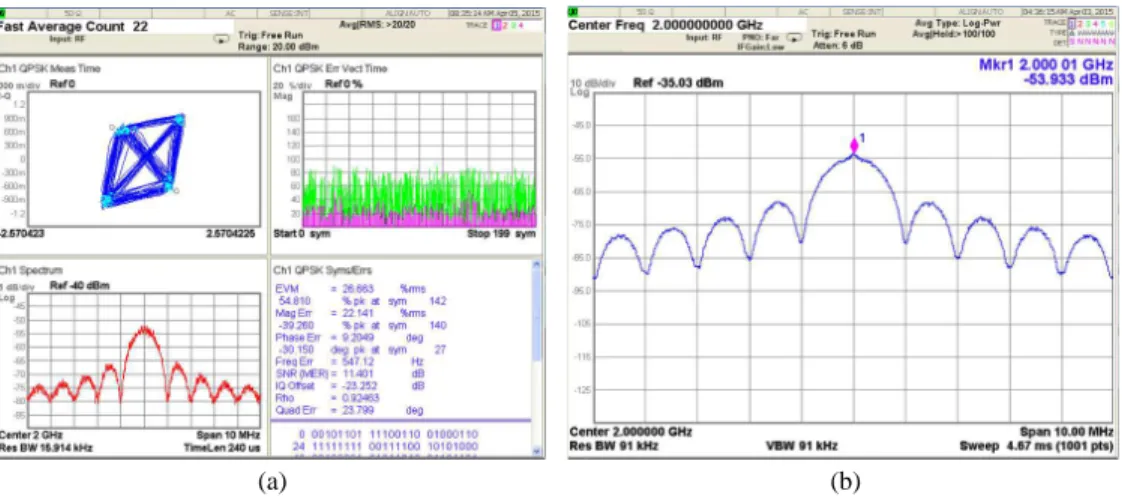Viewport: 1122px width, 497px height.
Task: Click the Res BW 91 kHz label
Action: pyautogui.click(x=613, y=446)
